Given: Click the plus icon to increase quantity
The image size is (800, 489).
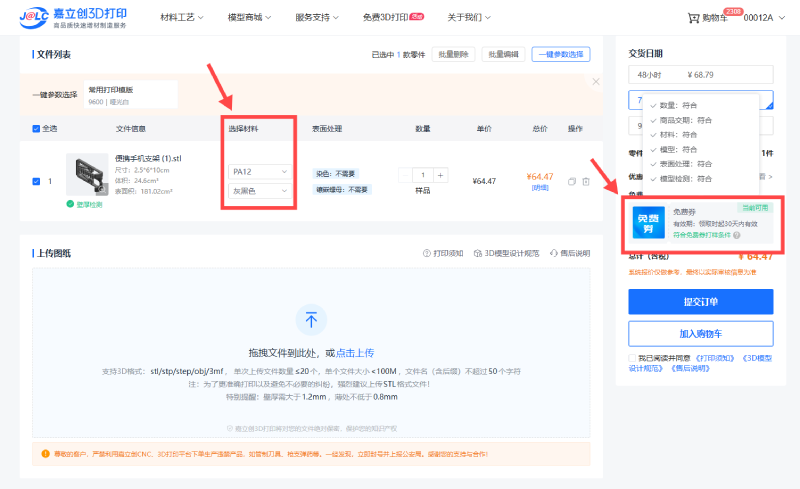Looking at the screenshot, I should point(441,175).
